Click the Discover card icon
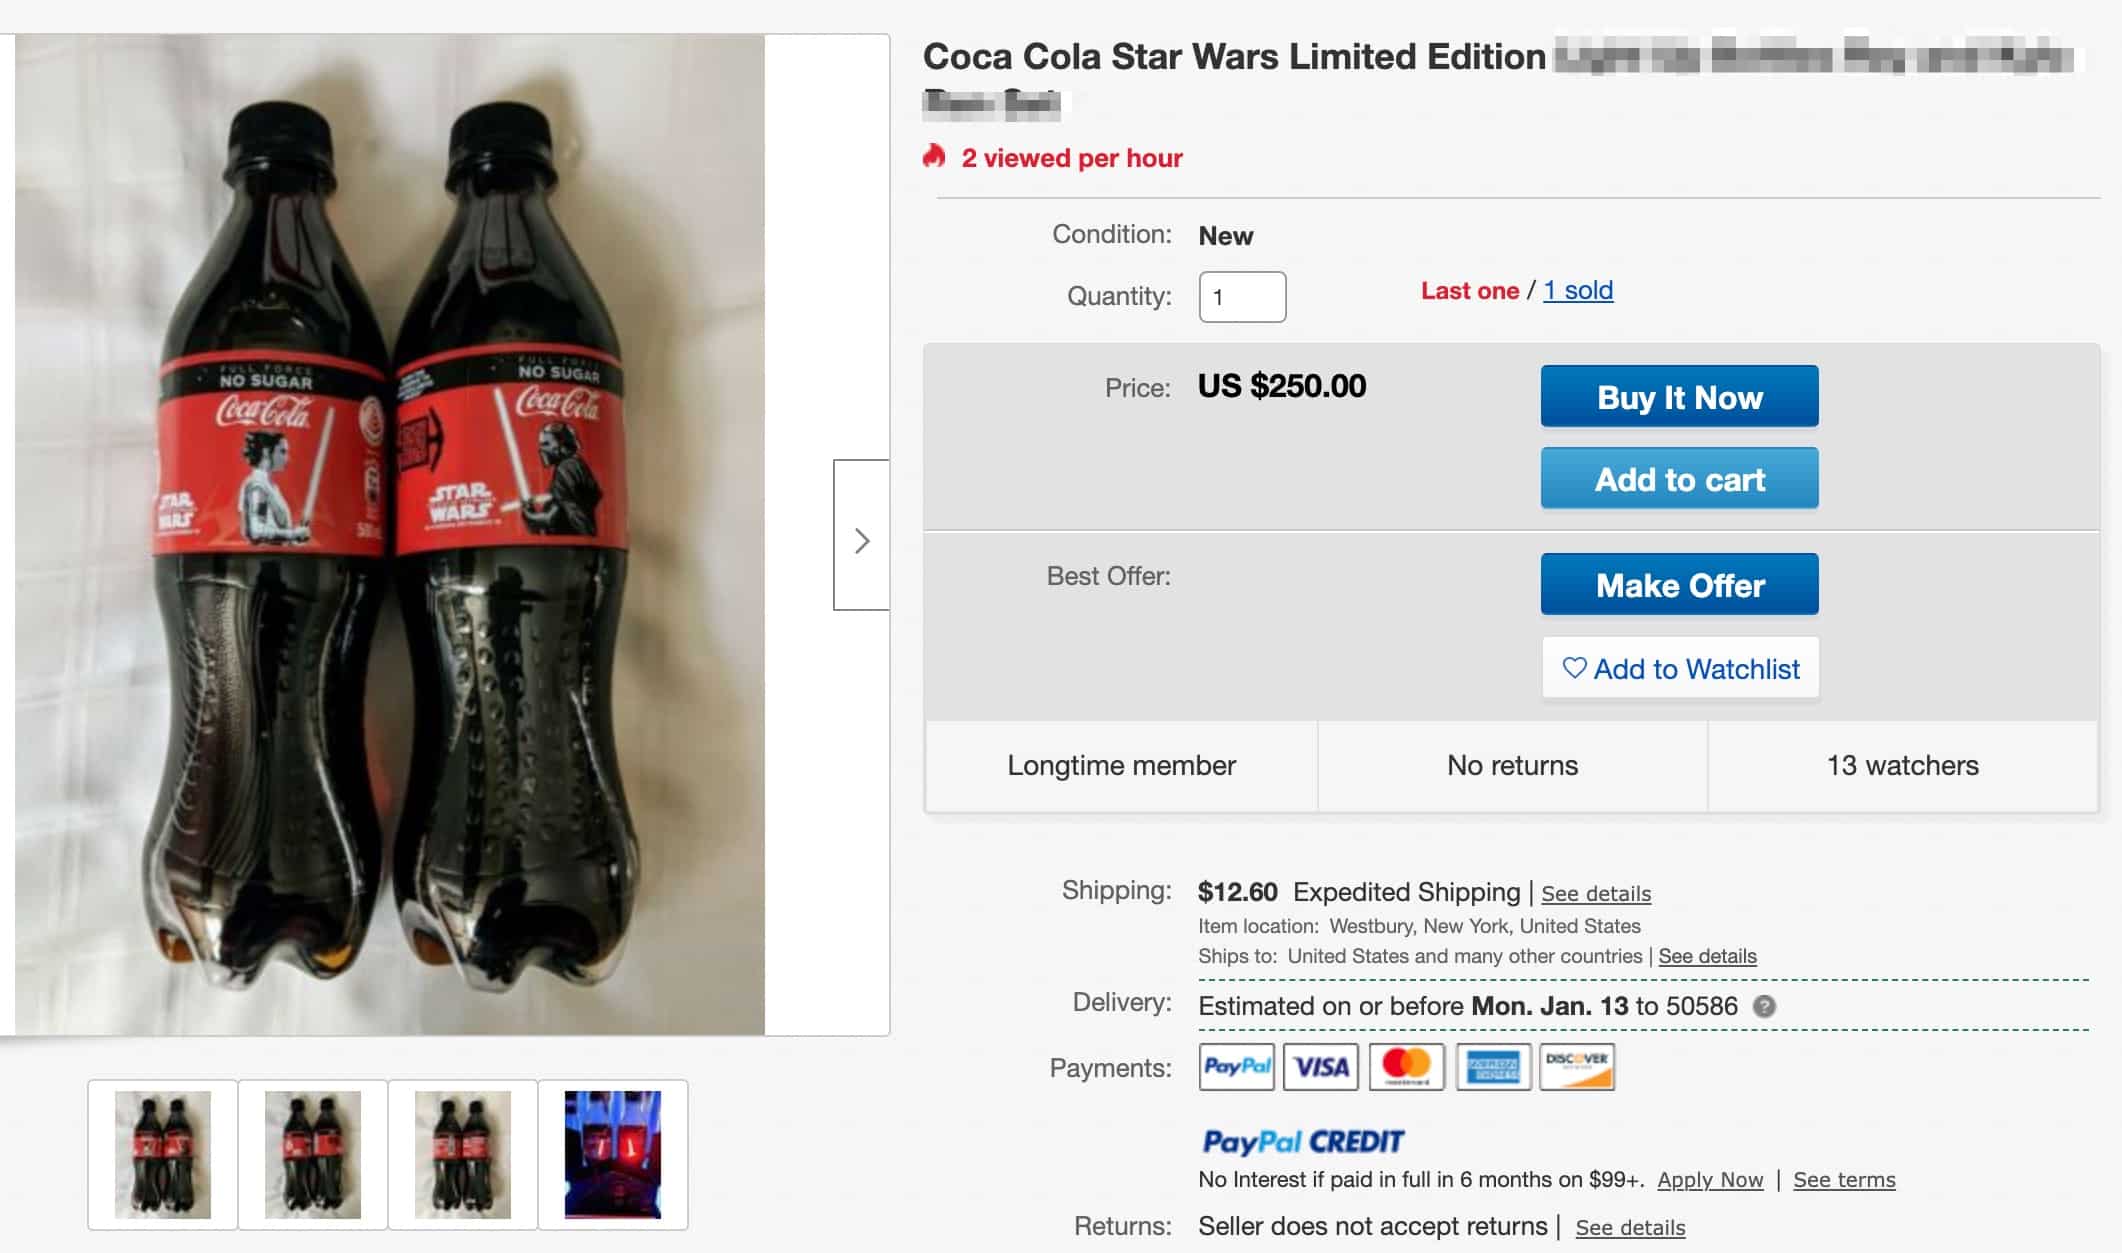Viewport: 2122px width, 1253px height. [1577, 1067]
